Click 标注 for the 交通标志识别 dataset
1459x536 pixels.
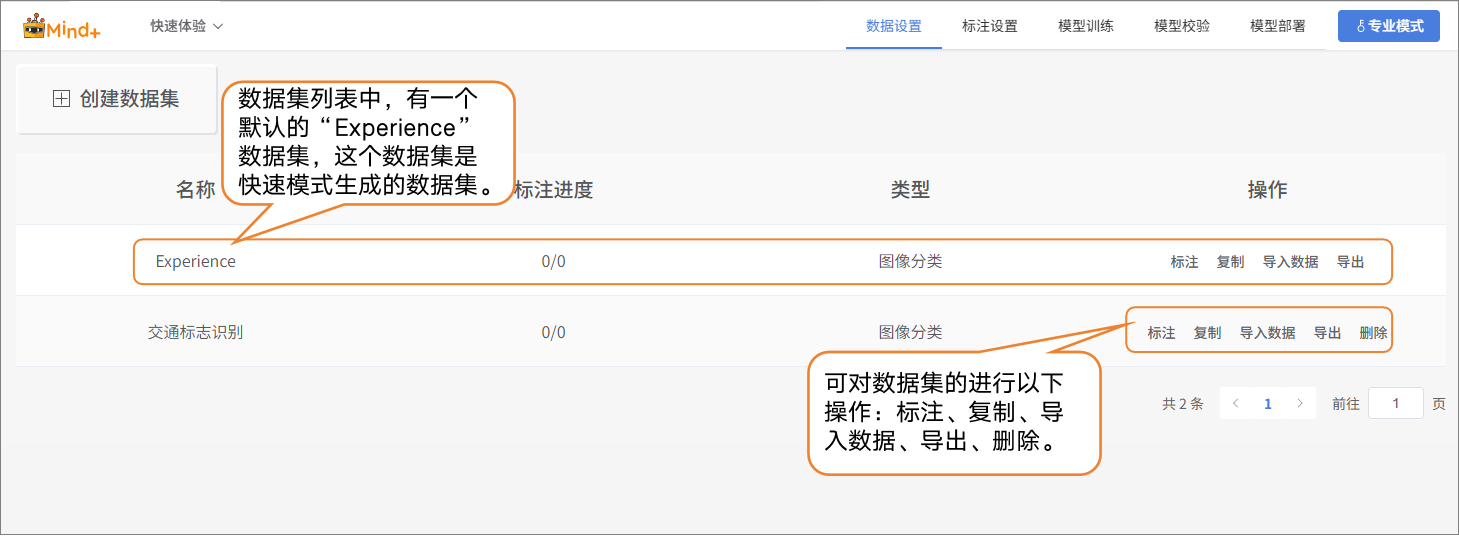point(1161,333)
